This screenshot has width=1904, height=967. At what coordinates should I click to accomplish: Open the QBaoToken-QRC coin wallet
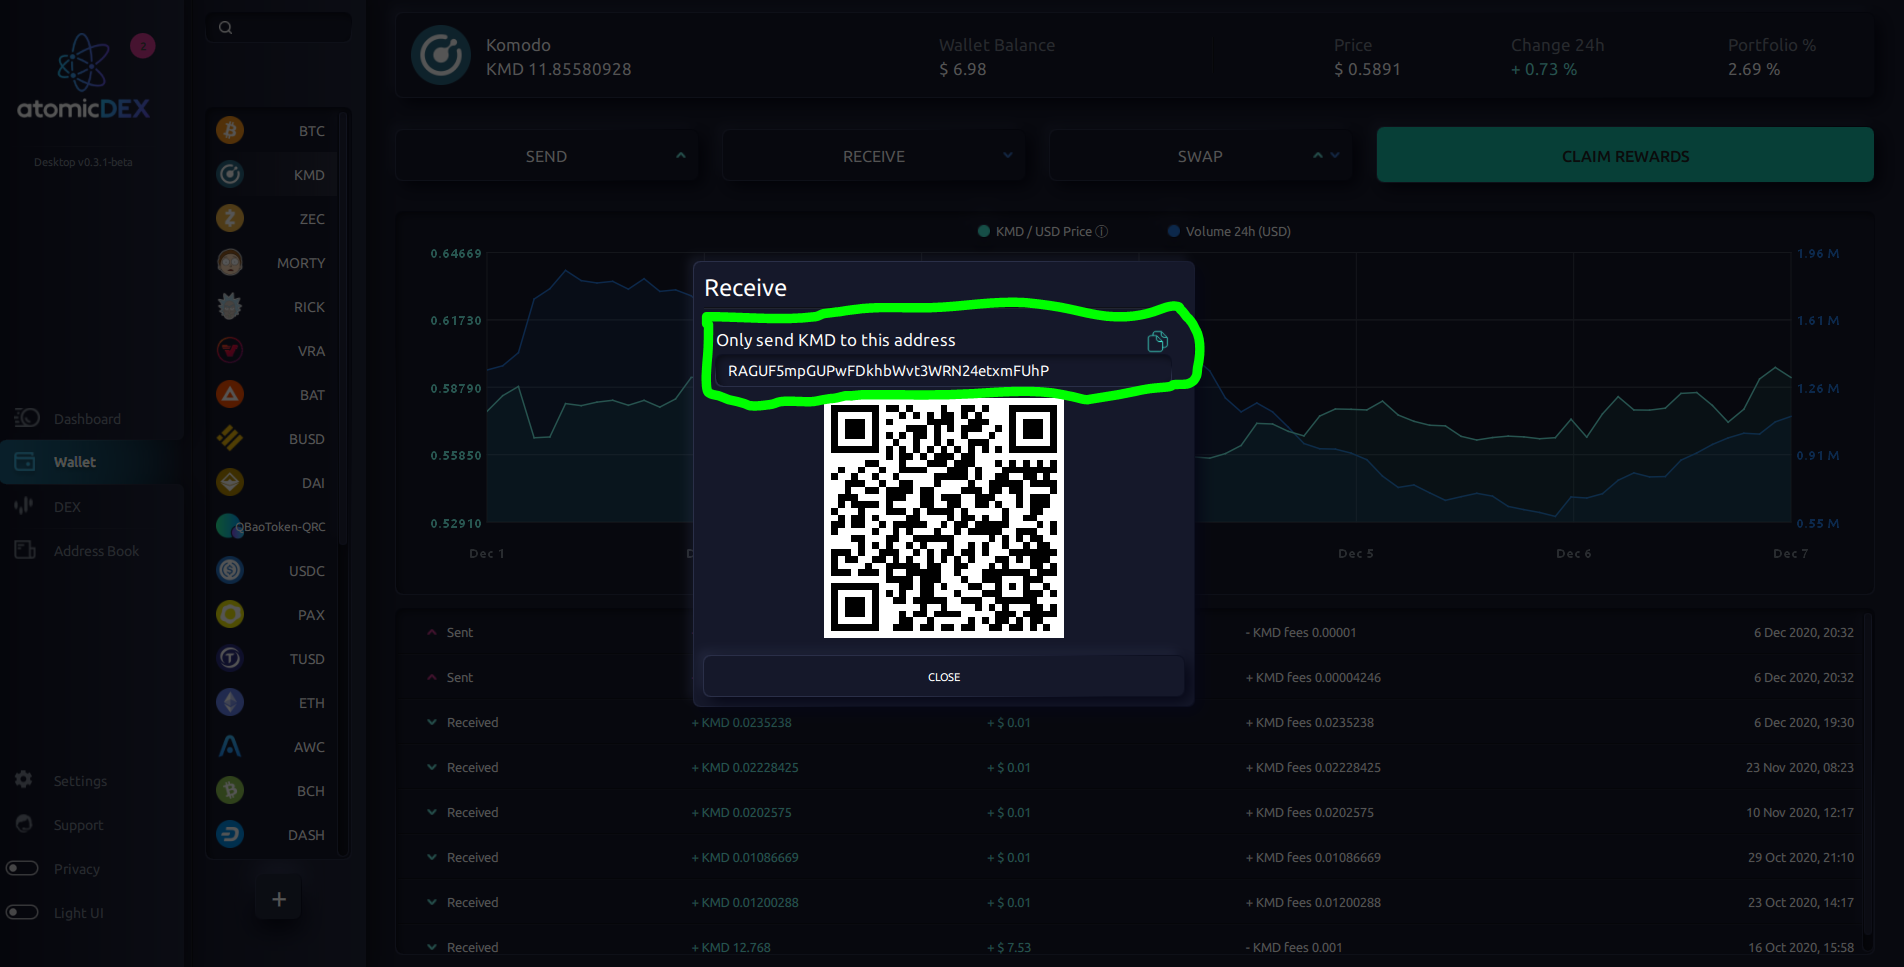(272, 527)
